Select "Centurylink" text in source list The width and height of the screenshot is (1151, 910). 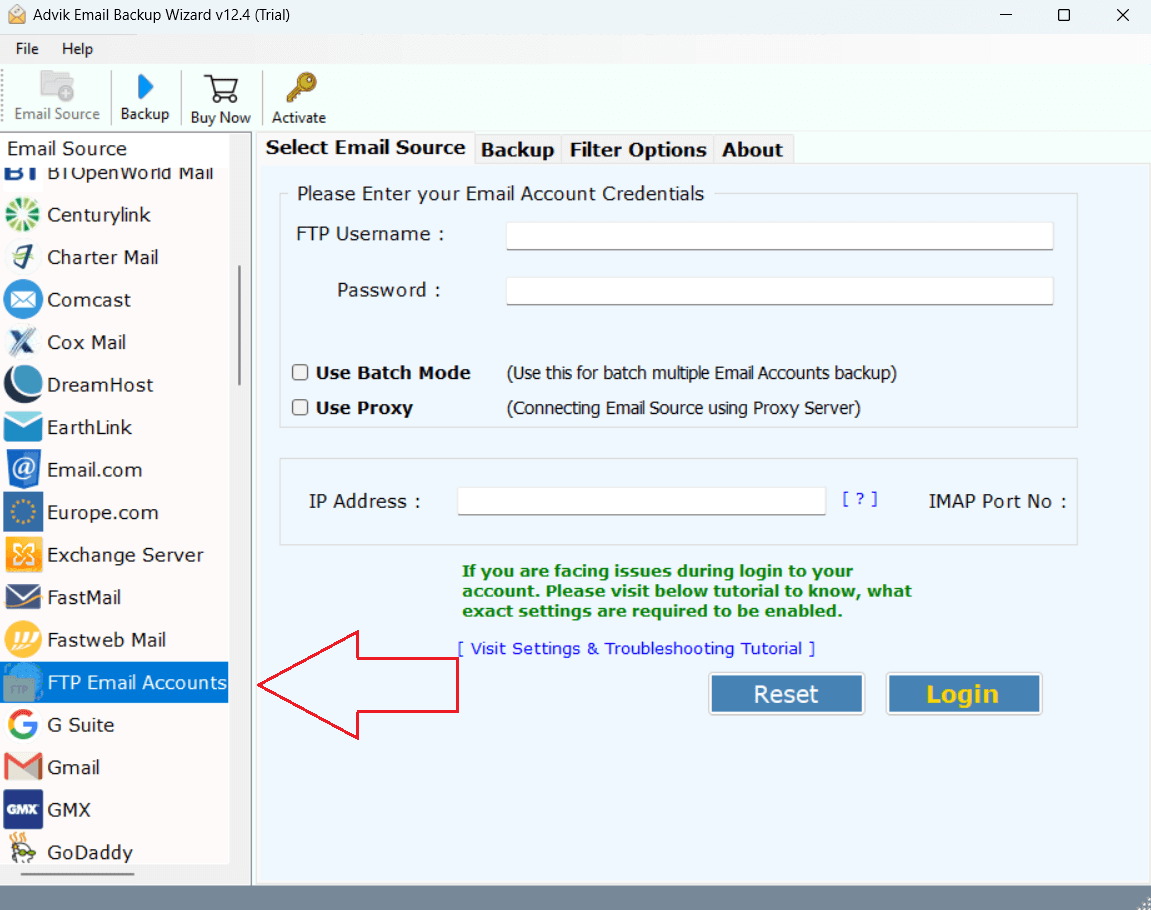coord(98,215)
